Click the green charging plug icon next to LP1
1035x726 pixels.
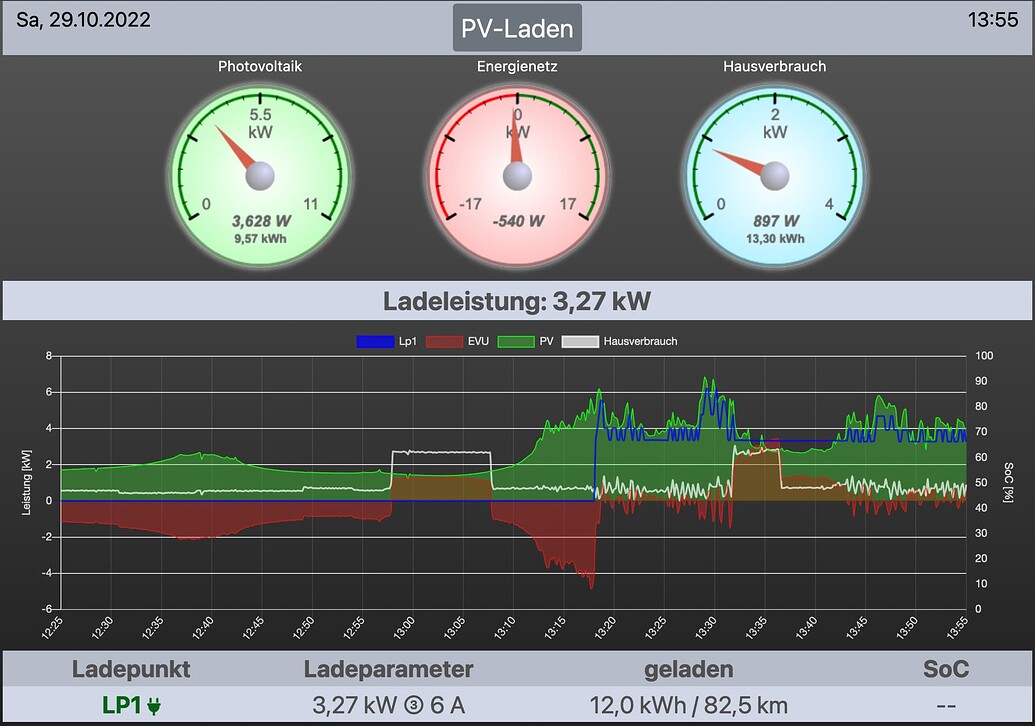[154, 706]
